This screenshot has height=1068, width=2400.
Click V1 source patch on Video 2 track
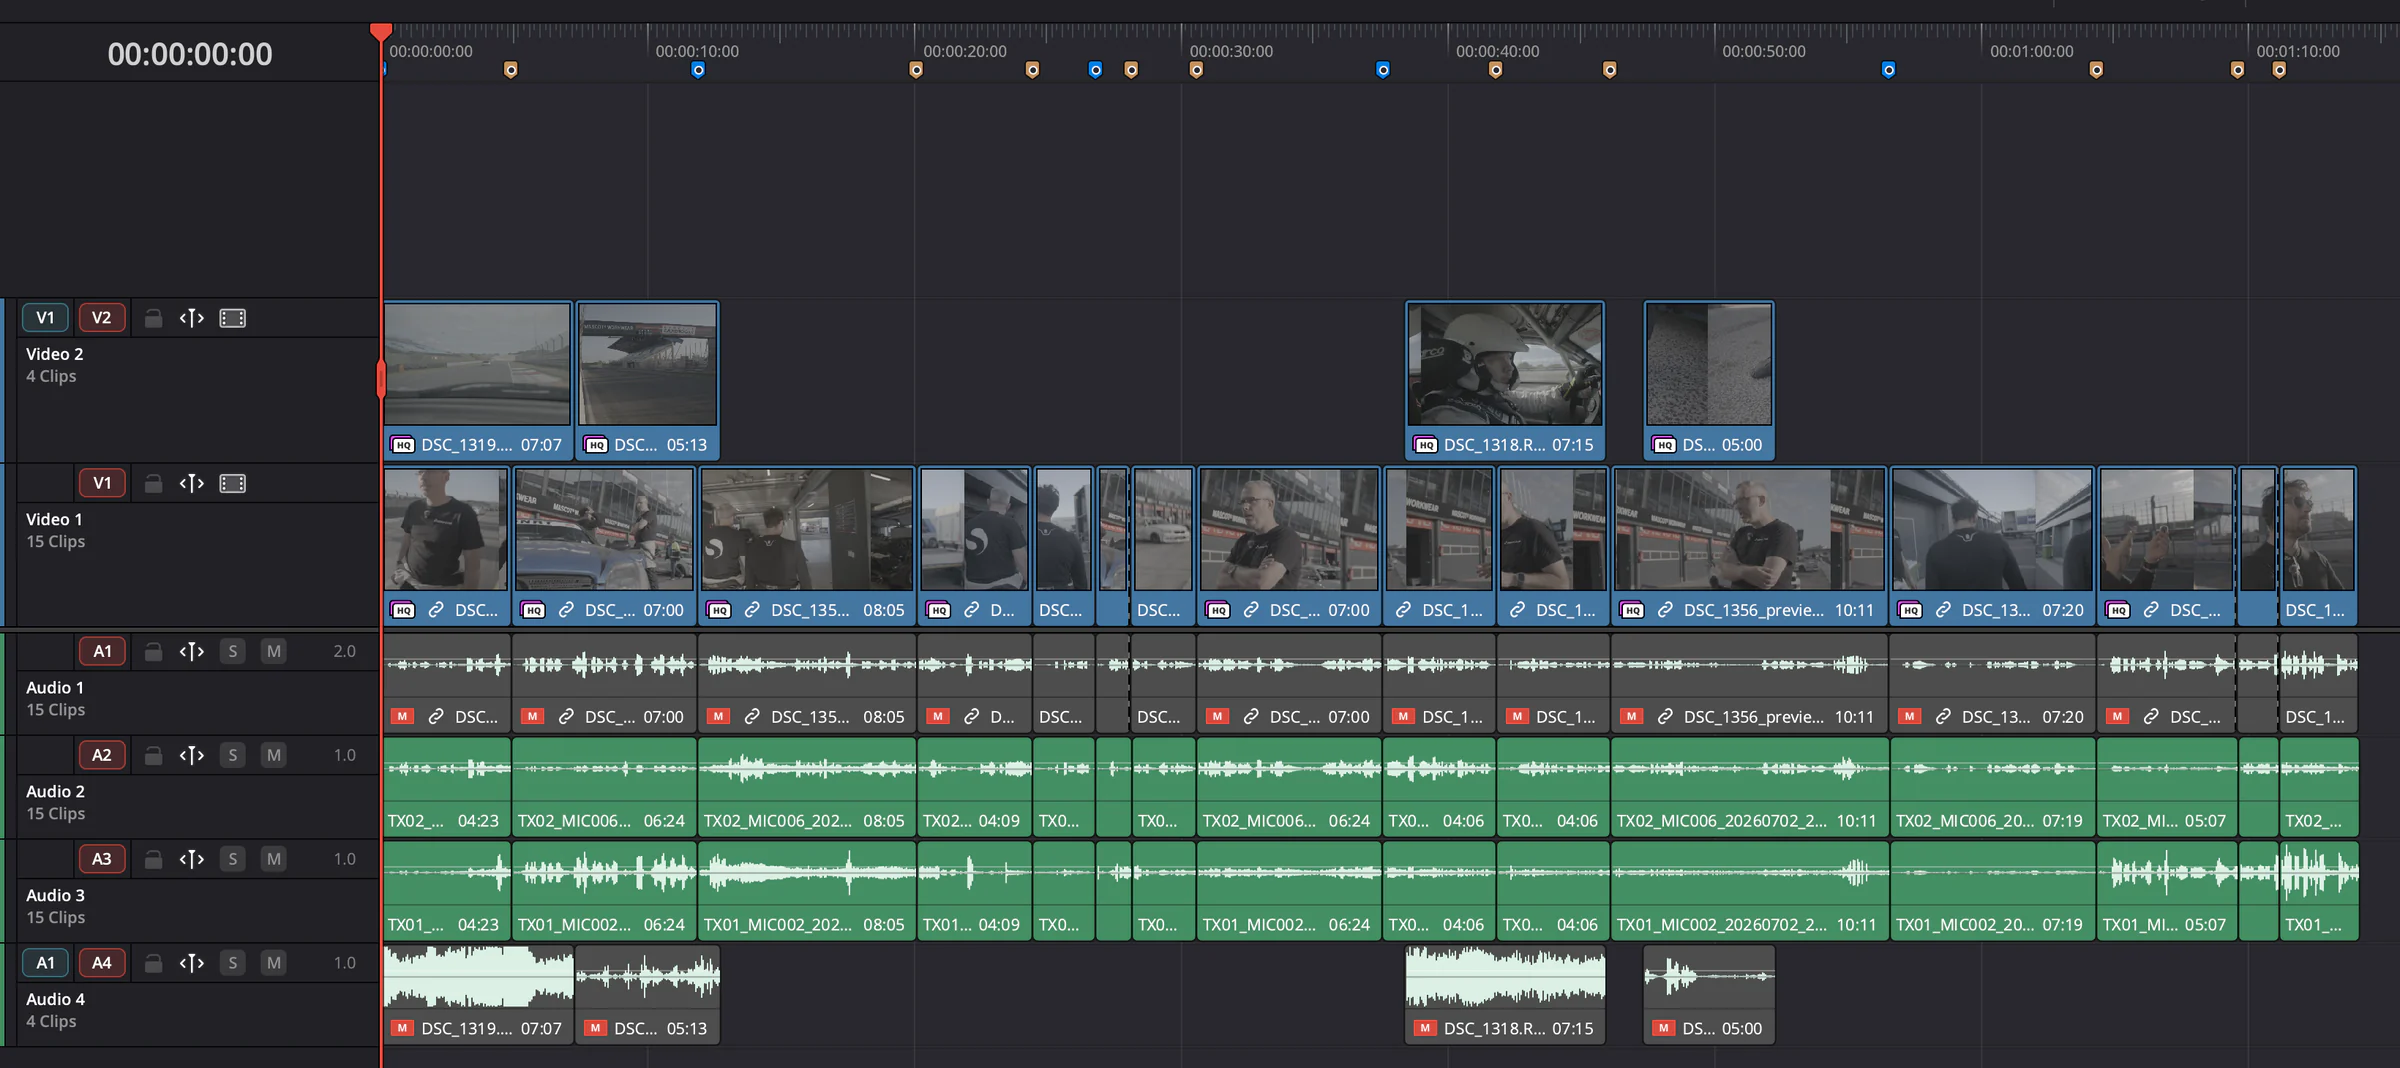click(x=45, y=318)
